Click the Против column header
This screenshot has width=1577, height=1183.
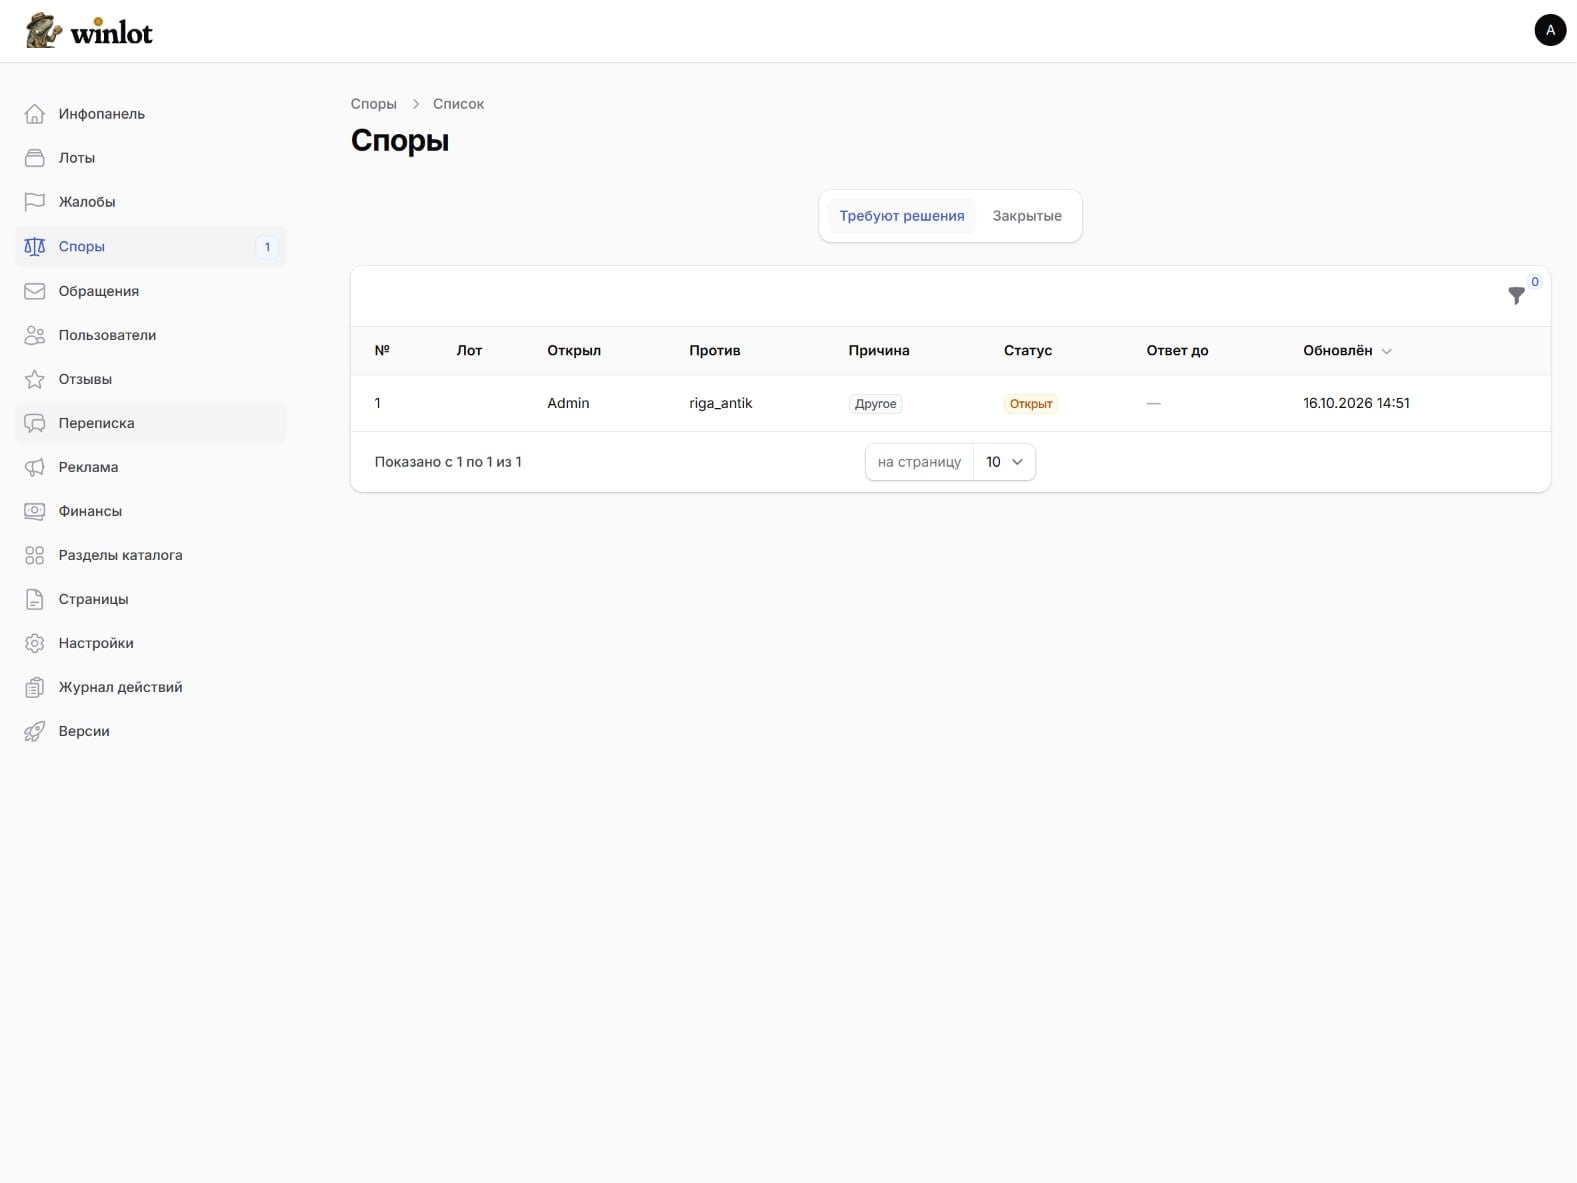coord(715,350)
